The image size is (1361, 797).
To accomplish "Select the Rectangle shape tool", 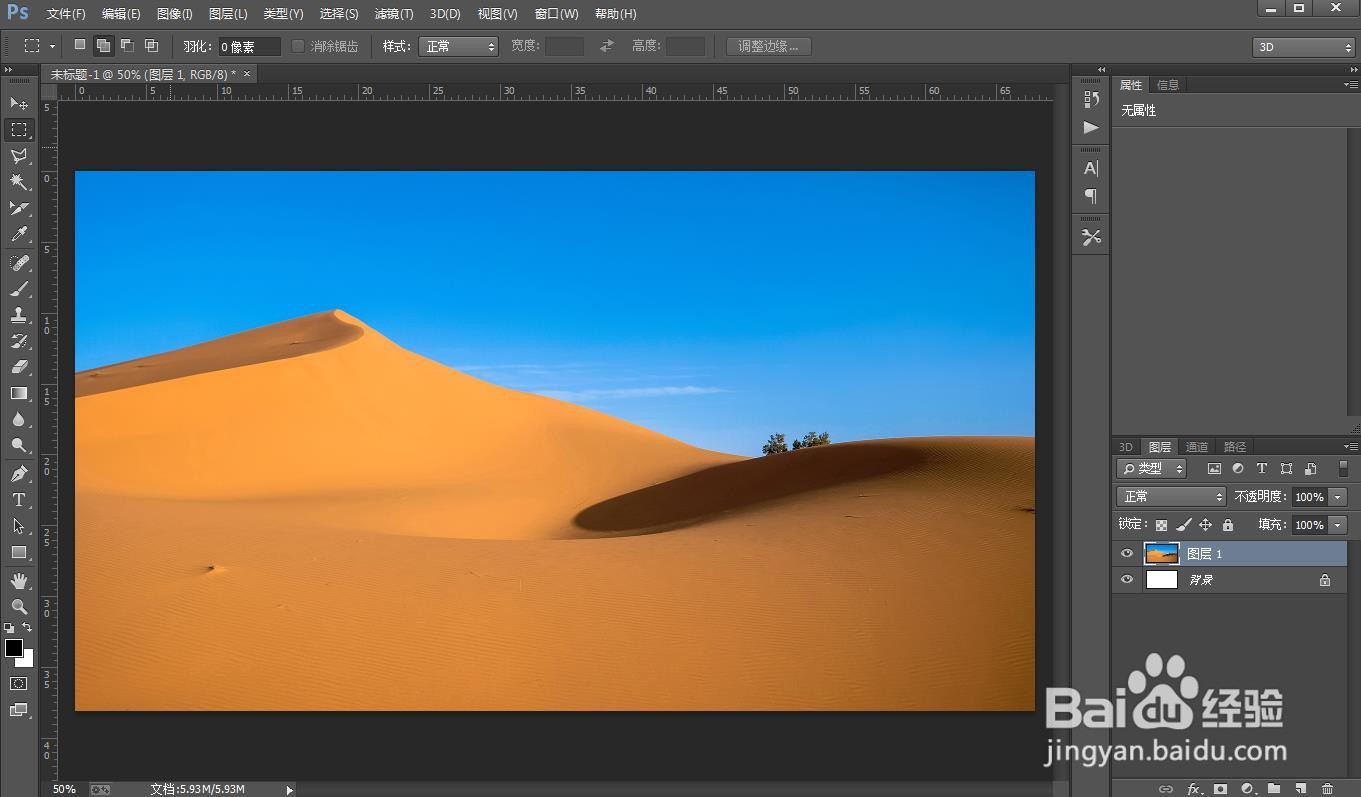I will point(19,552).
